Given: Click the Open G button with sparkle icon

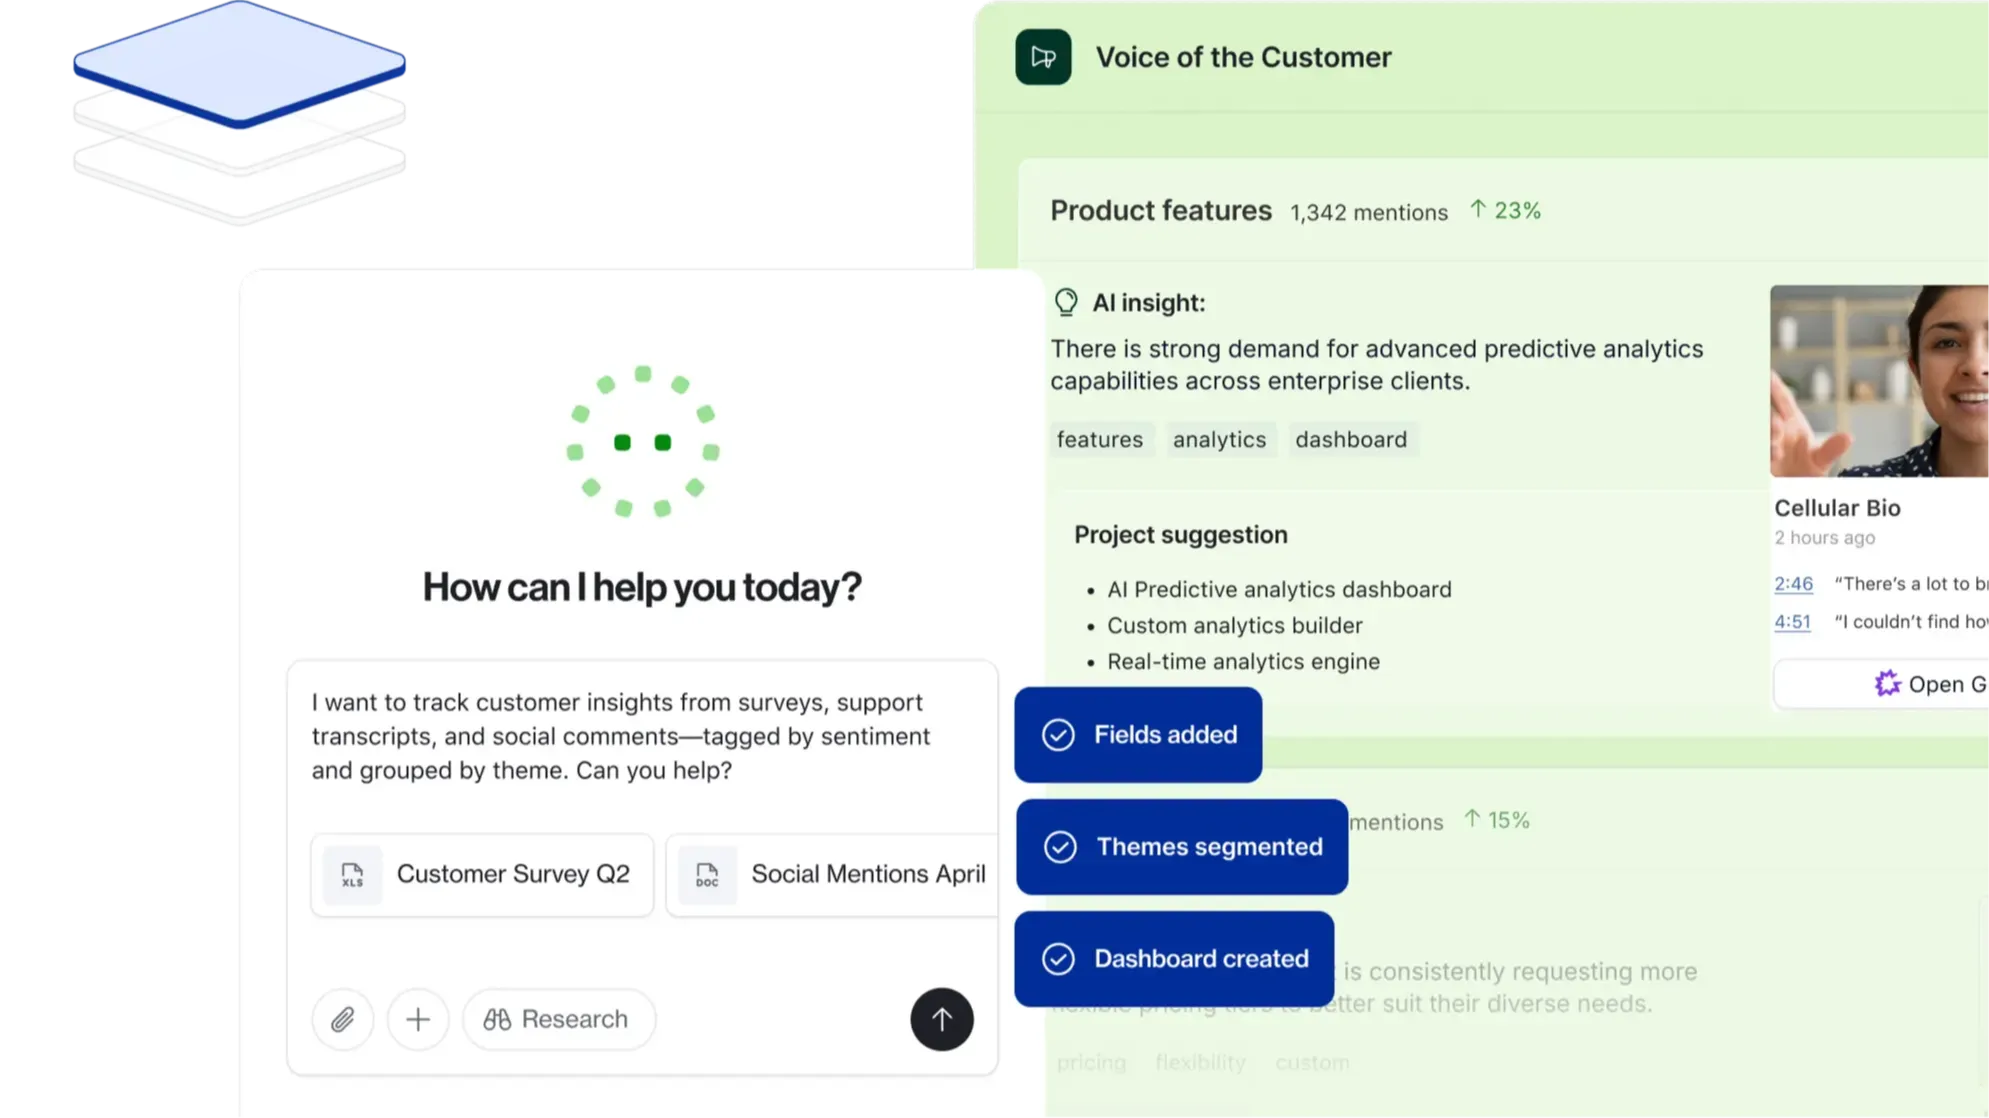Looking at the screenshot, I should (1881, 684).
